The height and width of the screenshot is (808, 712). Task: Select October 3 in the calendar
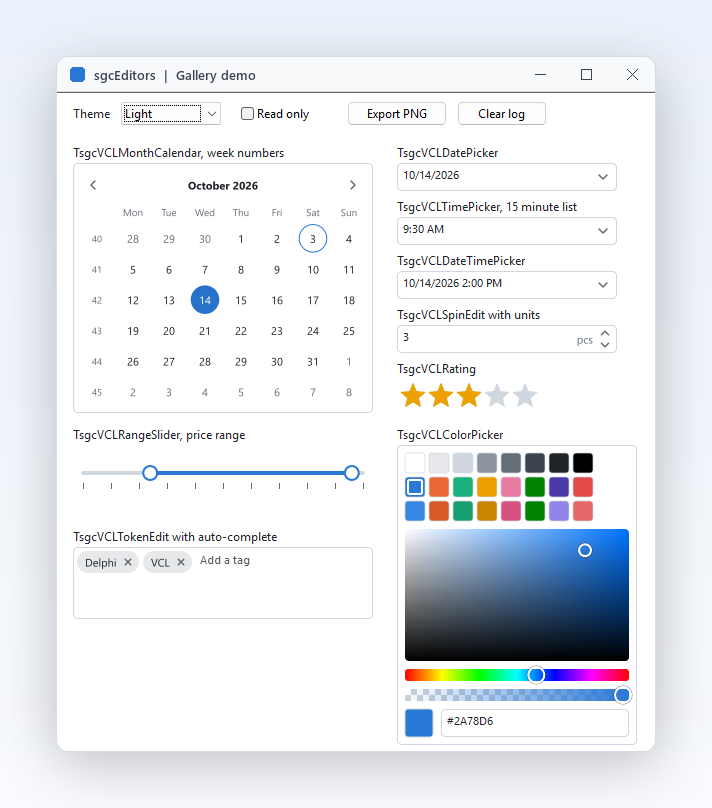(x=313, y=239)
